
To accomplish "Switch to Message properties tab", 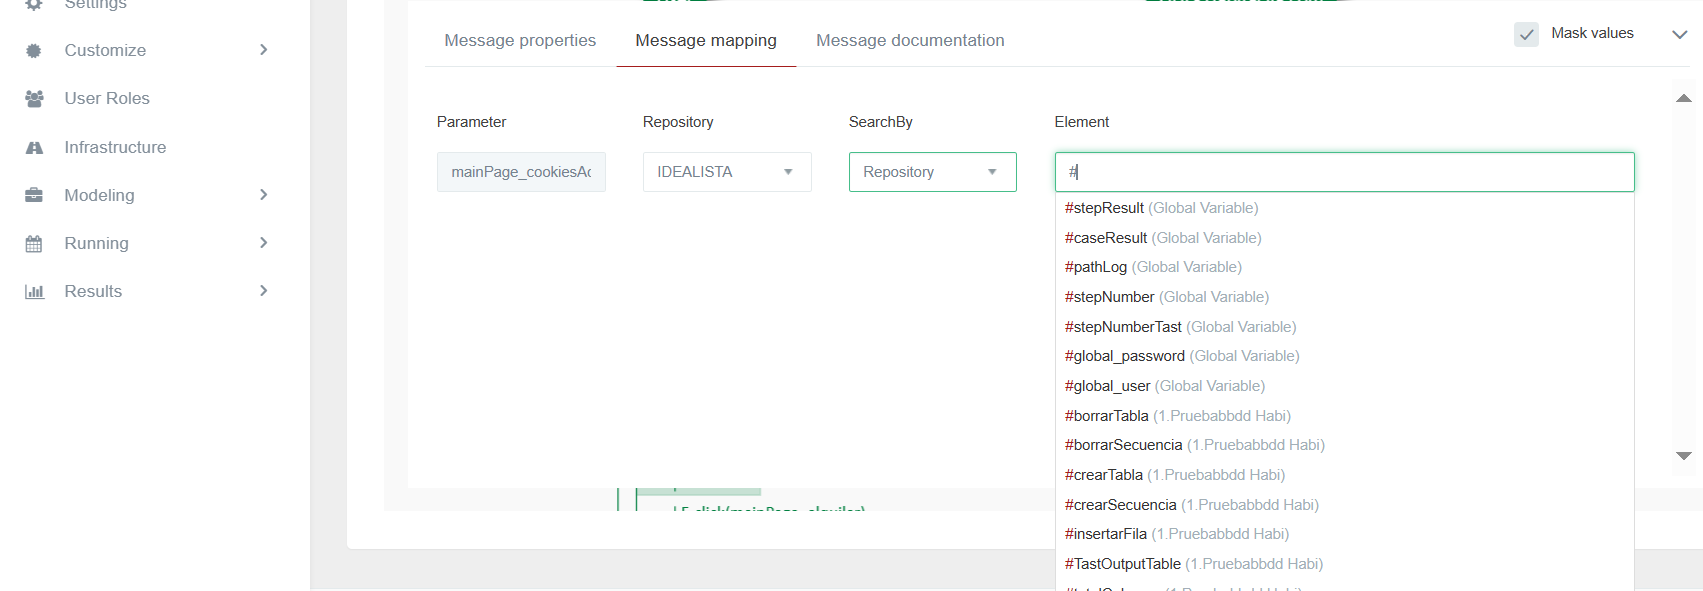I will pyautogui.click(x=520, y=40).
